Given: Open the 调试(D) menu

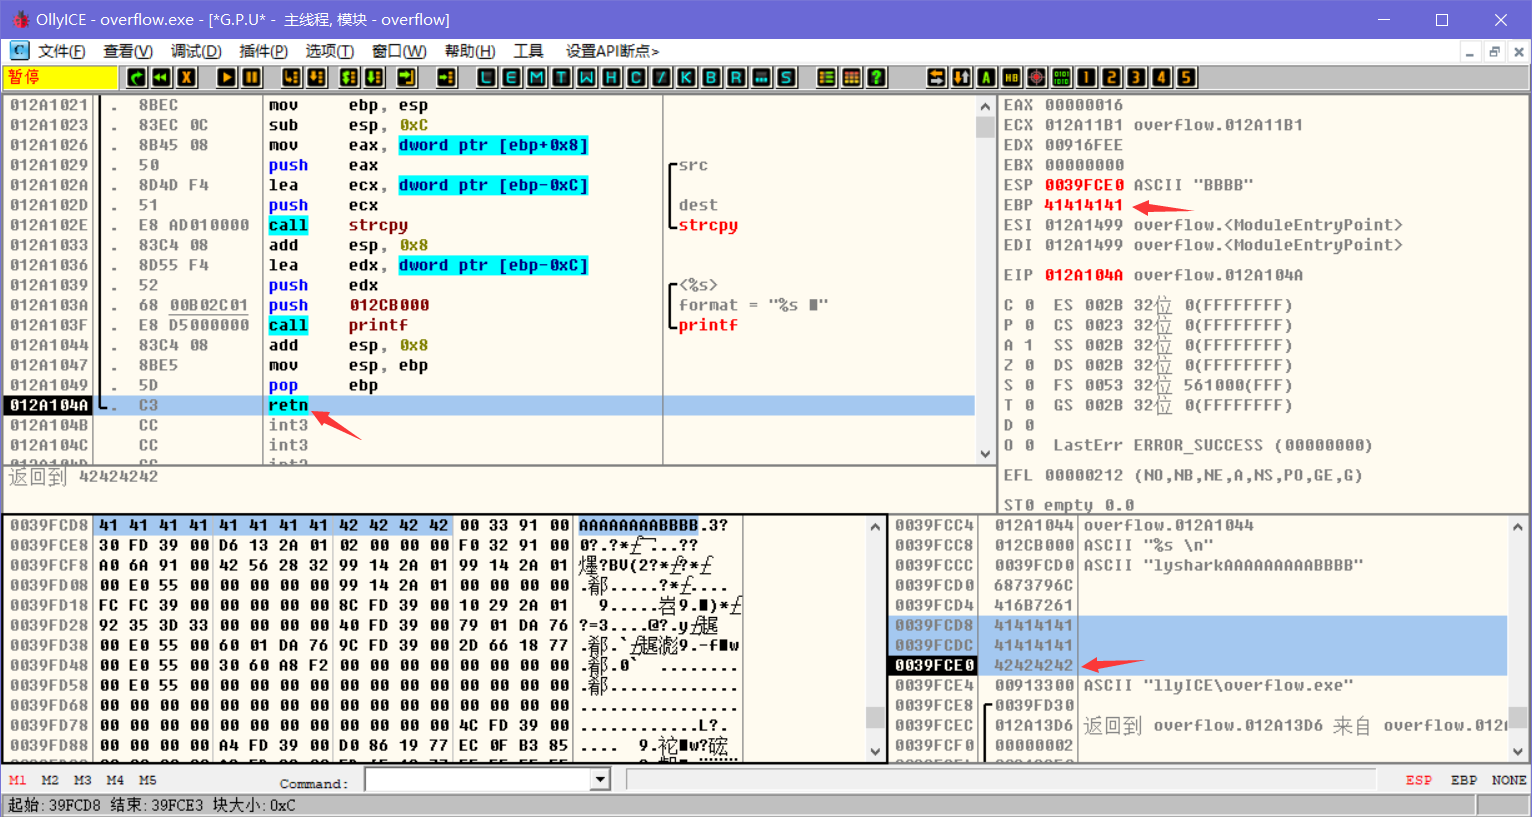Looking at the screenshot, I should click(196, 51).
